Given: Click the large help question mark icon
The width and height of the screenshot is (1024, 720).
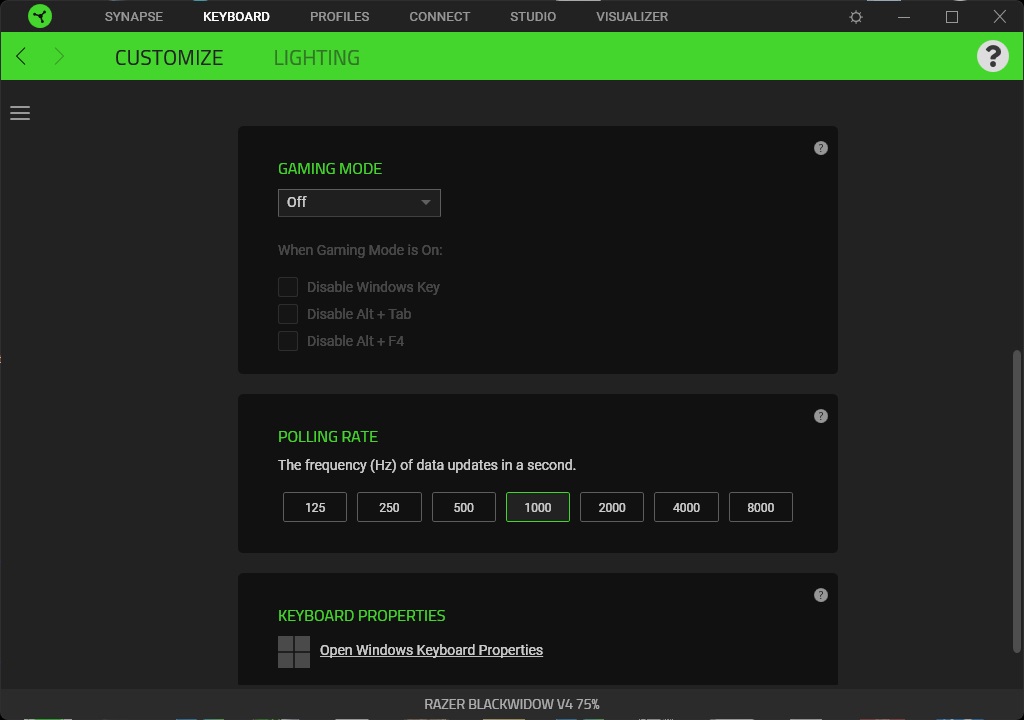Looking at the screenshot, I should [x=992, y=56].
